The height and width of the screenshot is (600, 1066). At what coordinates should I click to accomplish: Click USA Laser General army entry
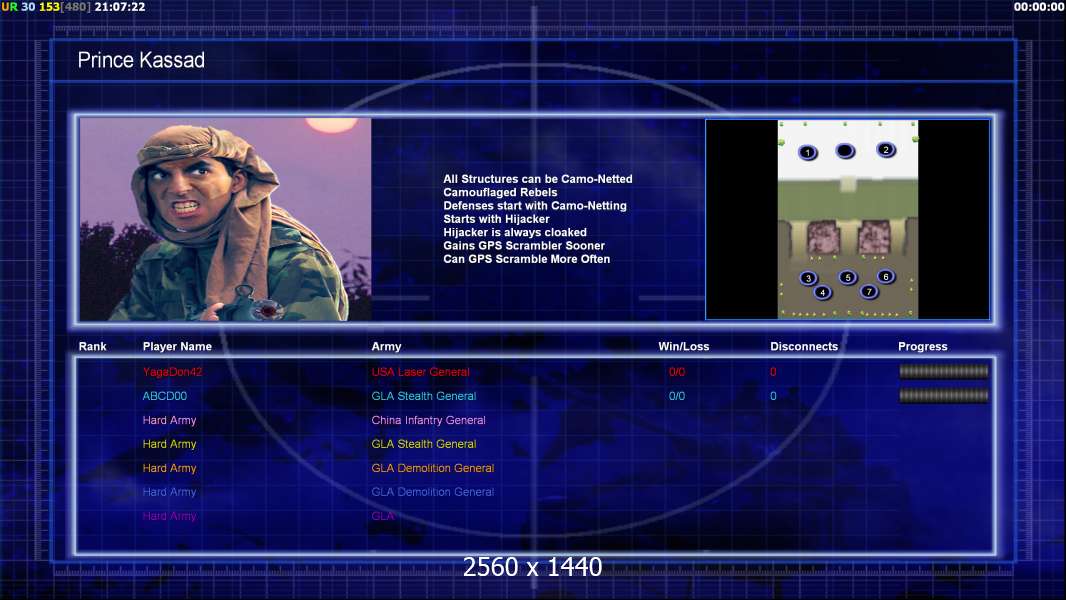click(x=420, y=372)
